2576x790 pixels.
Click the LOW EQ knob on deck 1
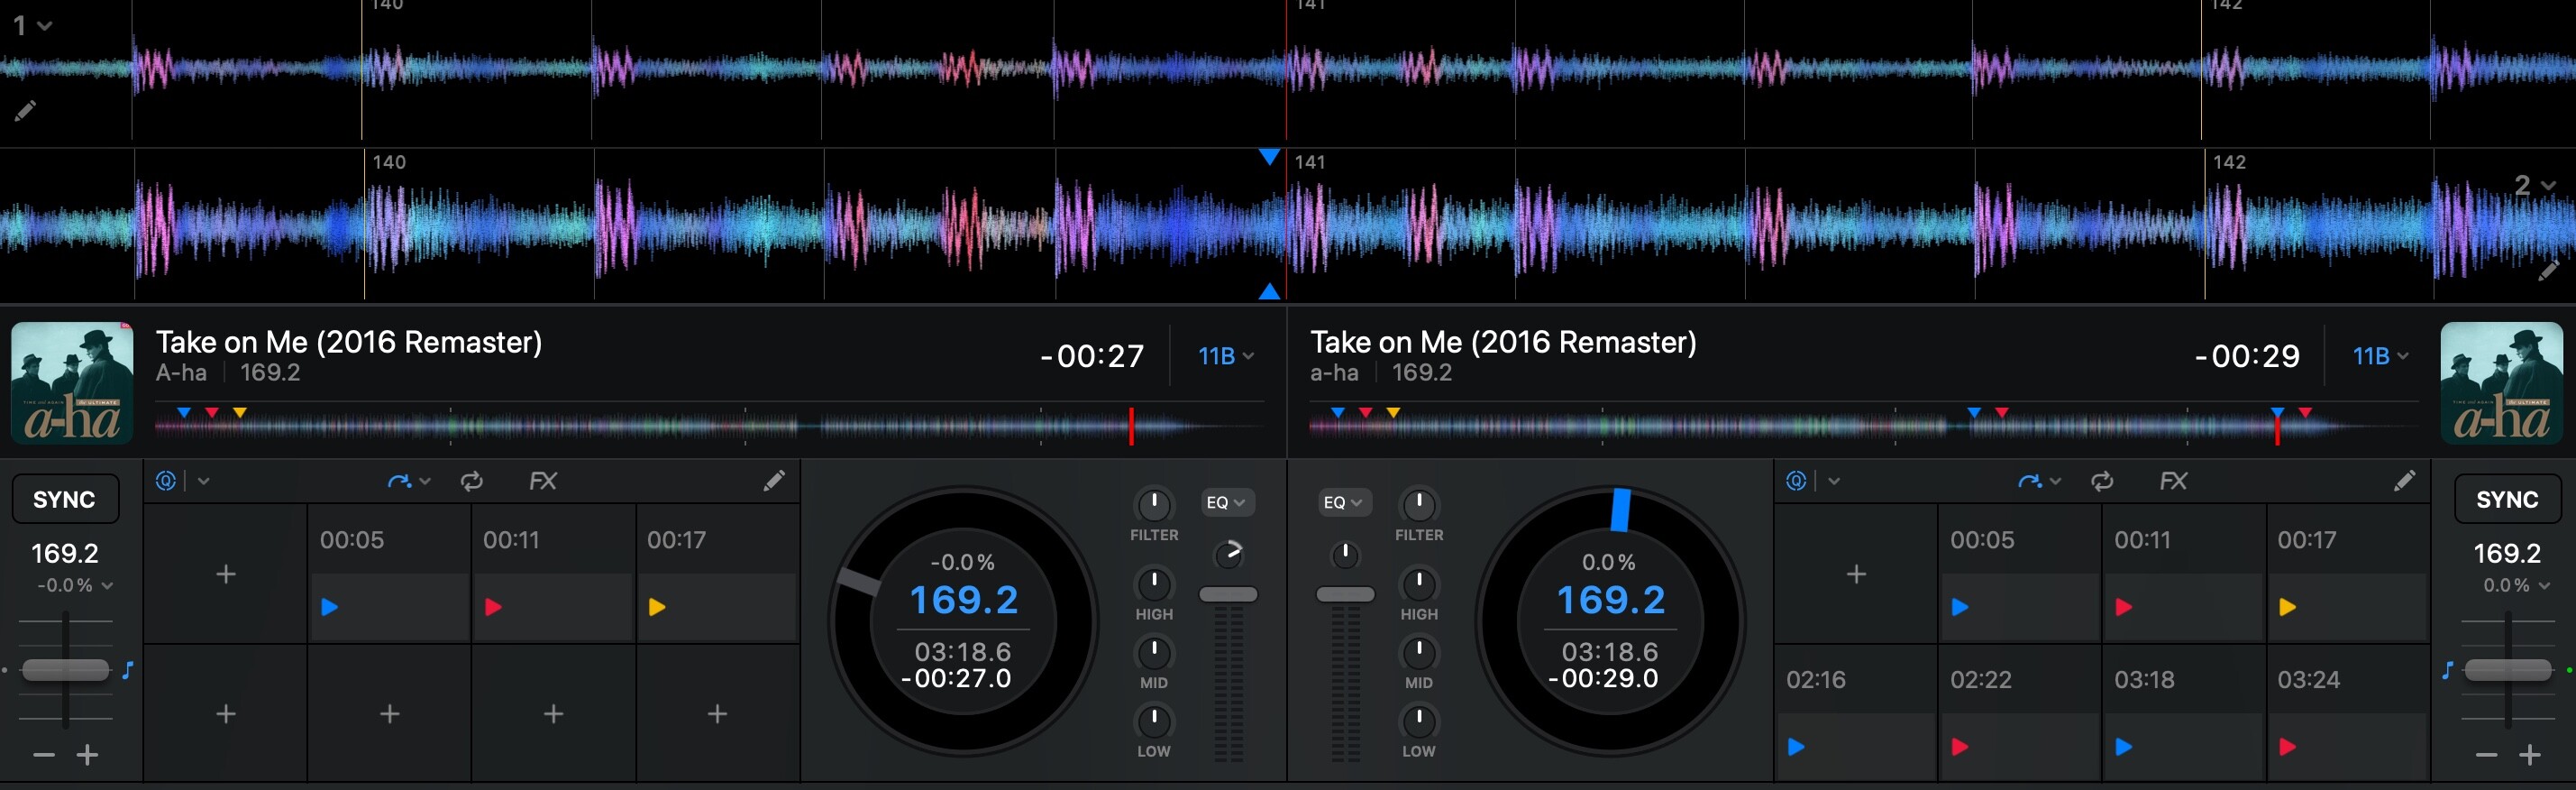[x=1154, y=720]
